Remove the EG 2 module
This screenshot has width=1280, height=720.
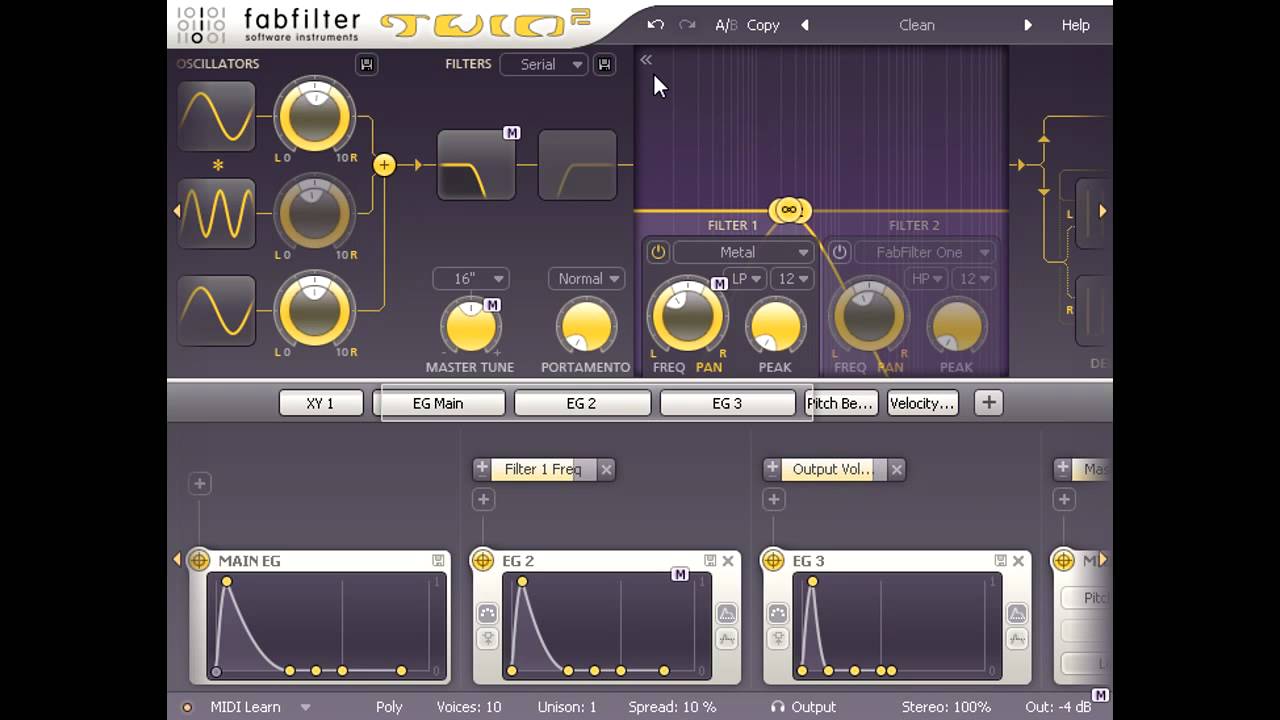pyautogui.click(x=728, y=561)
